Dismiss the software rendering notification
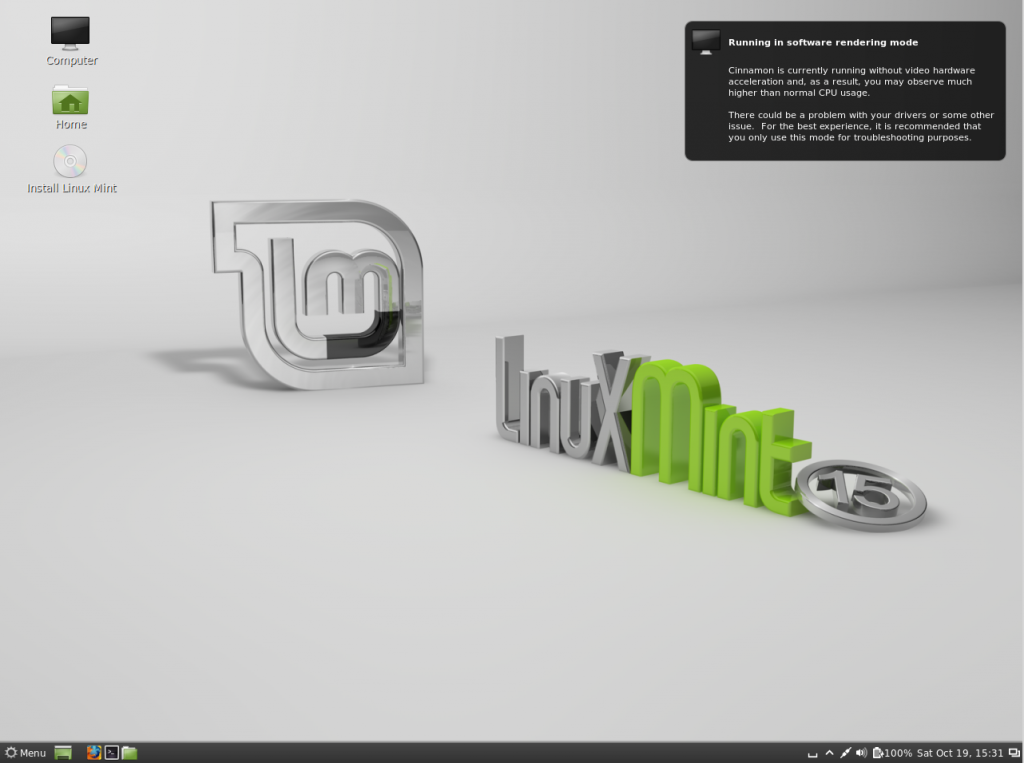 845,91
